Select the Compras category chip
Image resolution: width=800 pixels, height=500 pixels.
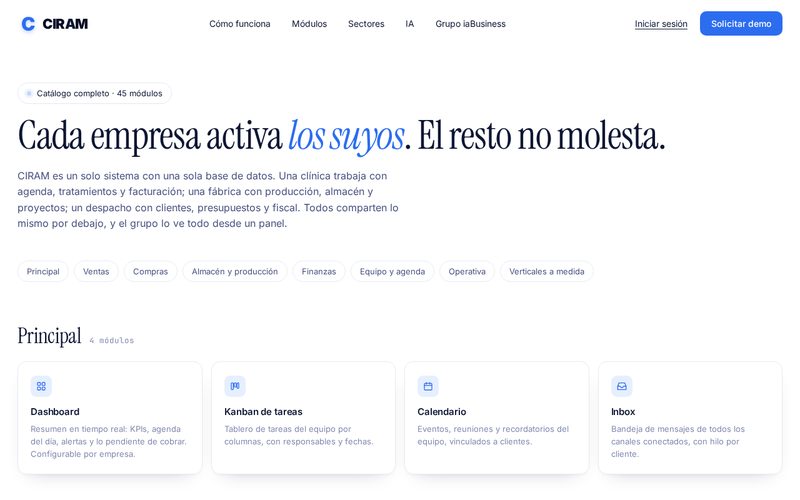(x=151, y=271)
